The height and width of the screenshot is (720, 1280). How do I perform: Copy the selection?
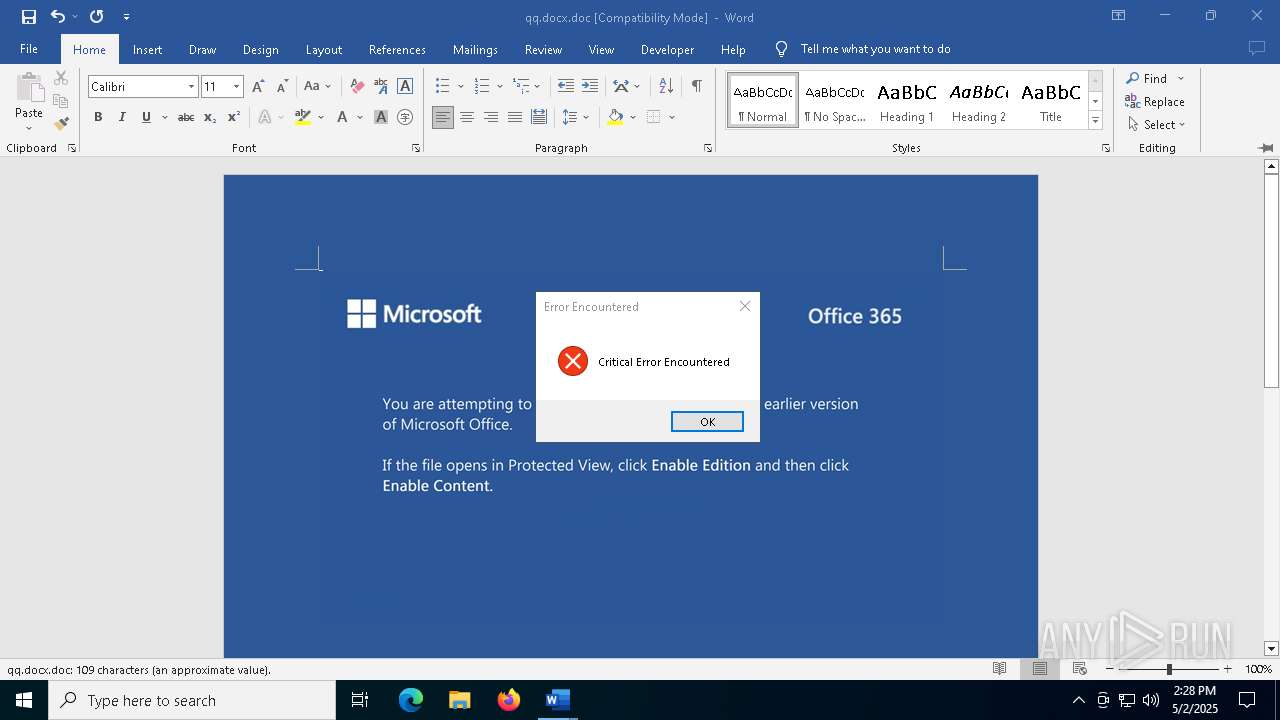click(61, 101)
